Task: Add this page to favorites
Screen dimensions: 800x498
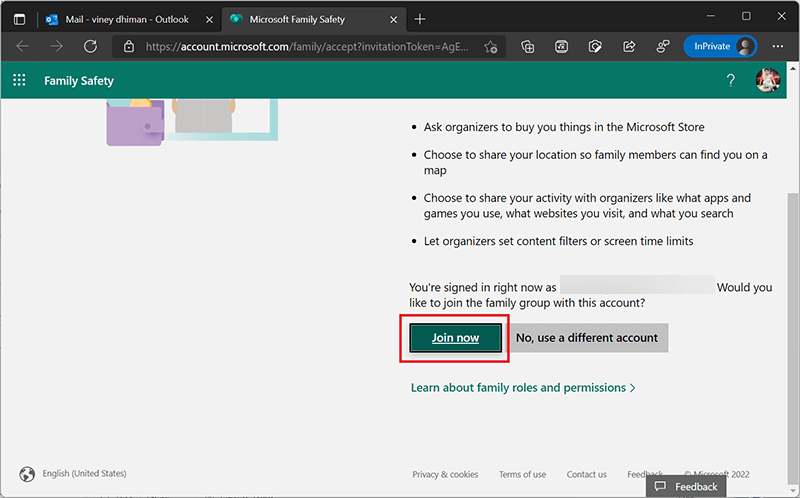Action: [x=491, y=47]
